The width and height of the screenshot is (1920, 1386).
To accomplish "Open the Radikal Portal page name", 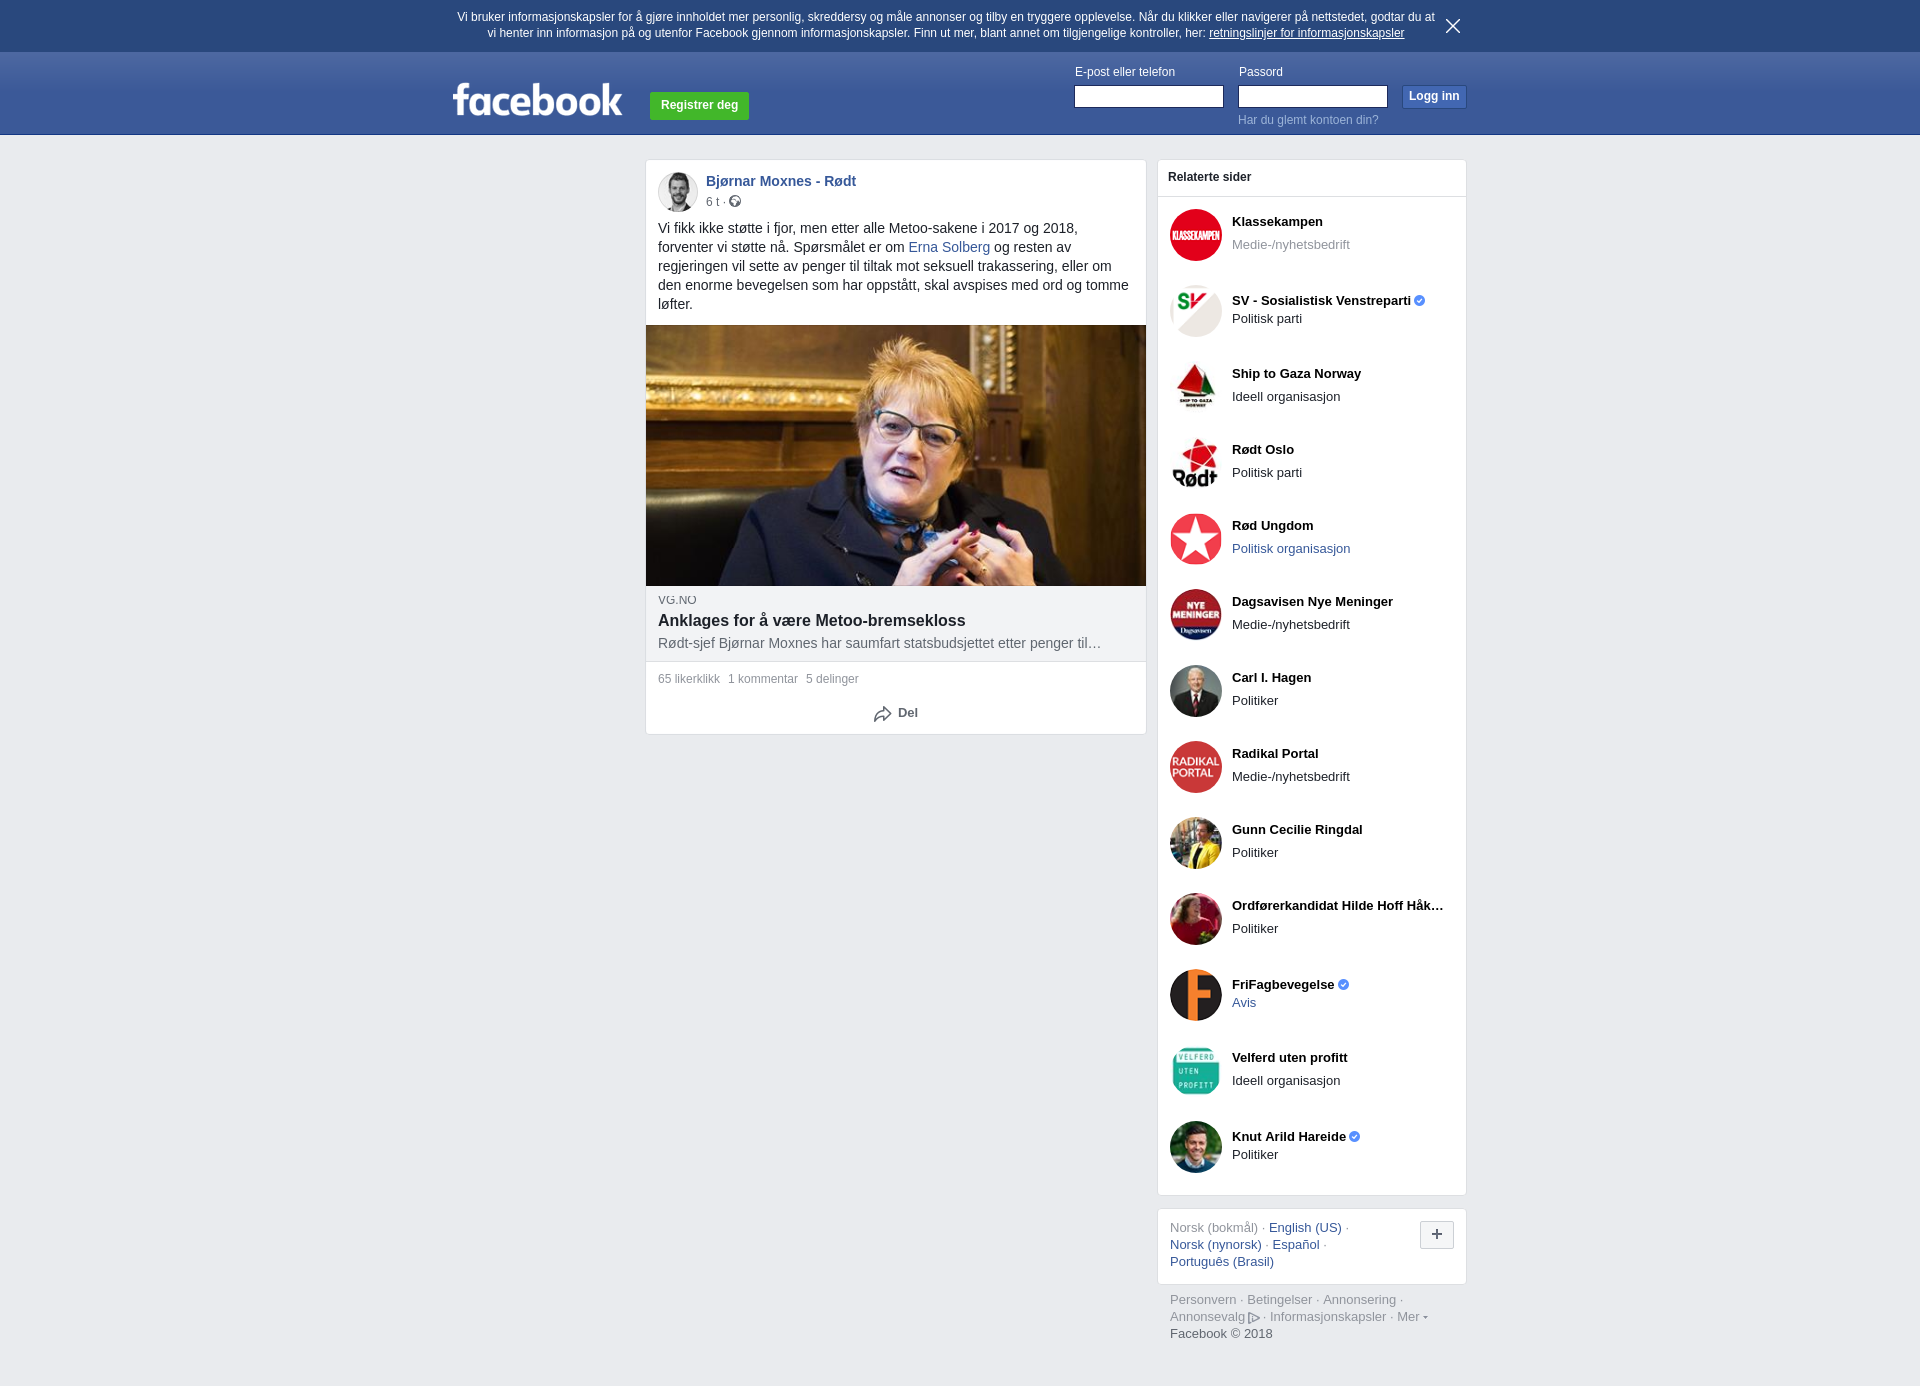I will coord(1275,754).
